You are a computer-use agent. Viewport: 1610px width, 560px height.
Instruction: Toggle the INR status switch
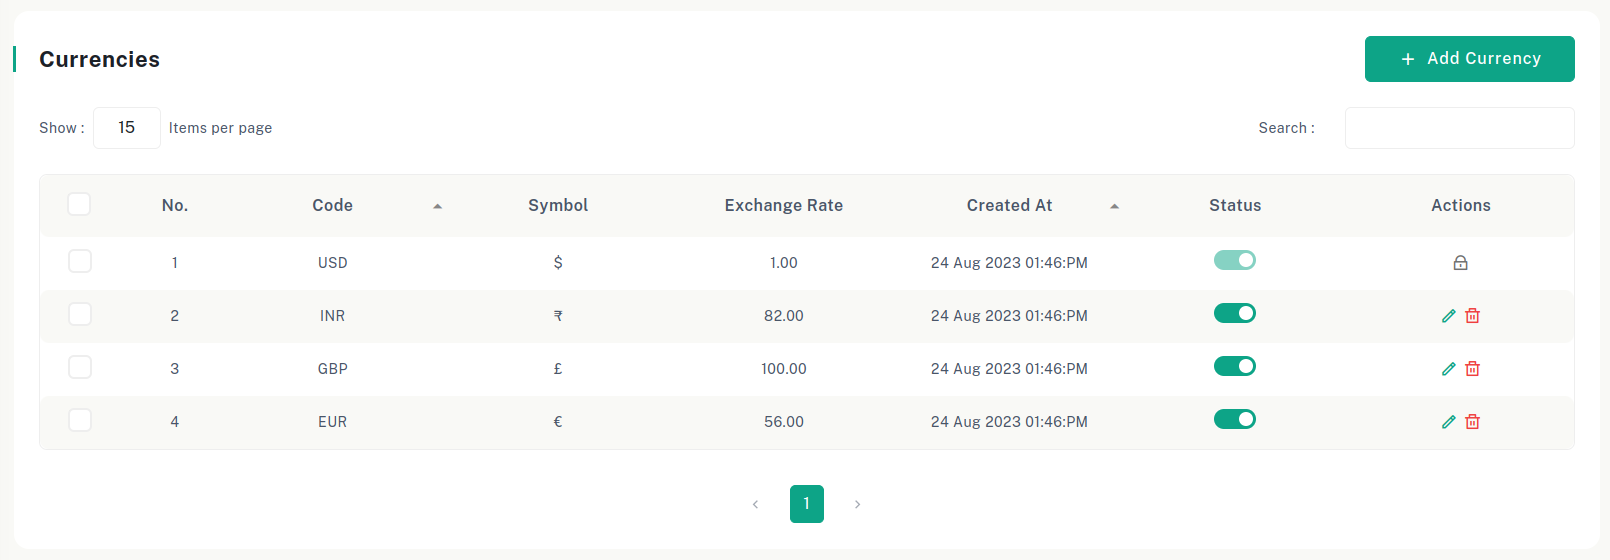pos(1234,314)
